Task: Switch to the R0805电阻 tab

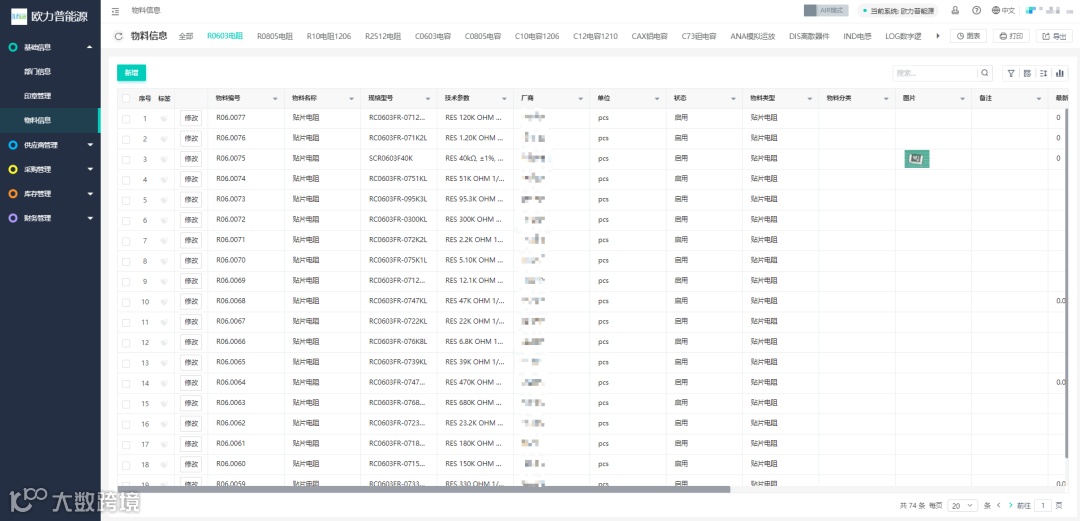Action: tap(275, 37)
